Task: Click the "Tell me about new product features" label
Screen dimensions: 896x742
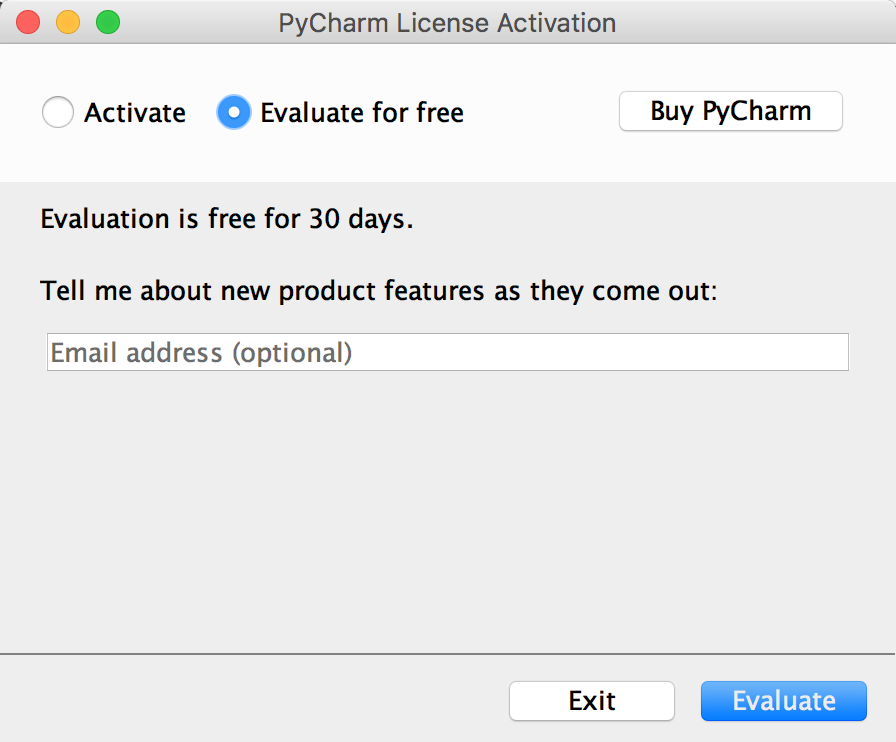Action: pos(379,292)
